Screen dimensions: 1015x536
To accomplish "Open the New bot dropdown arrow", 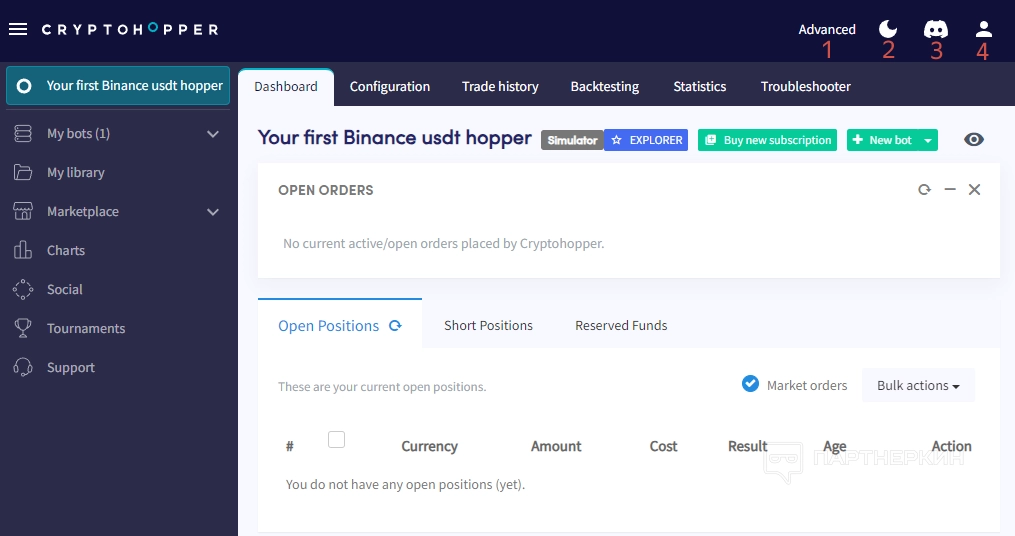I will pos(929,141).
